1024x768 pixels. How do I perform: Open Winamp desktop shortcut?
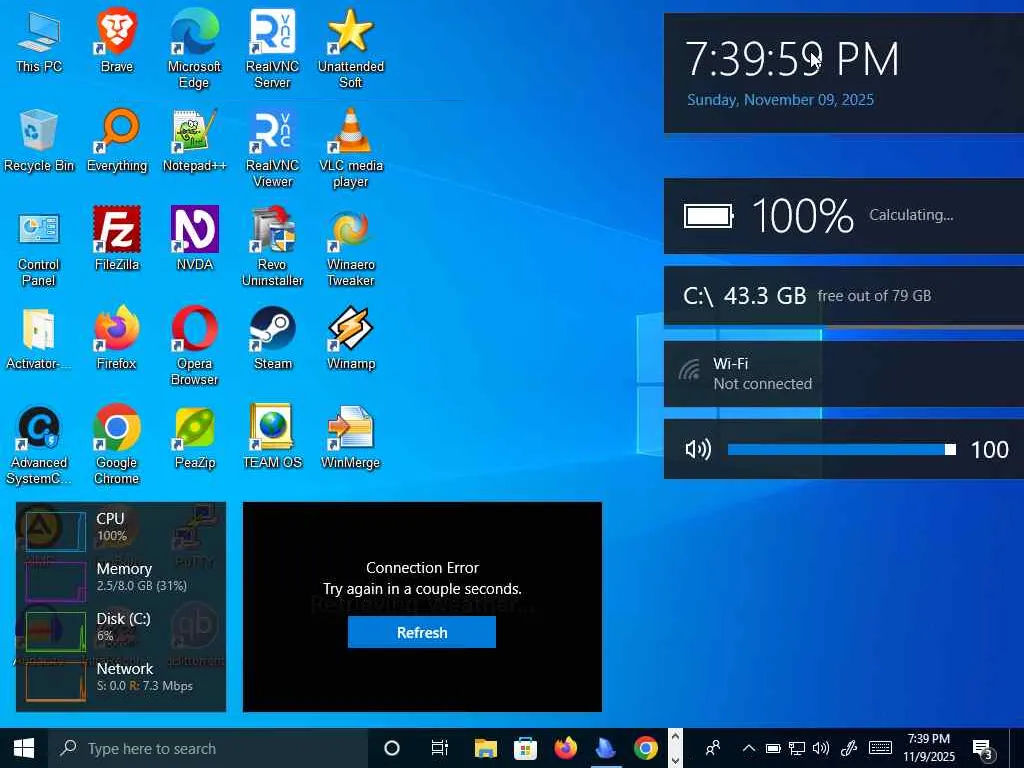(351, 339)
